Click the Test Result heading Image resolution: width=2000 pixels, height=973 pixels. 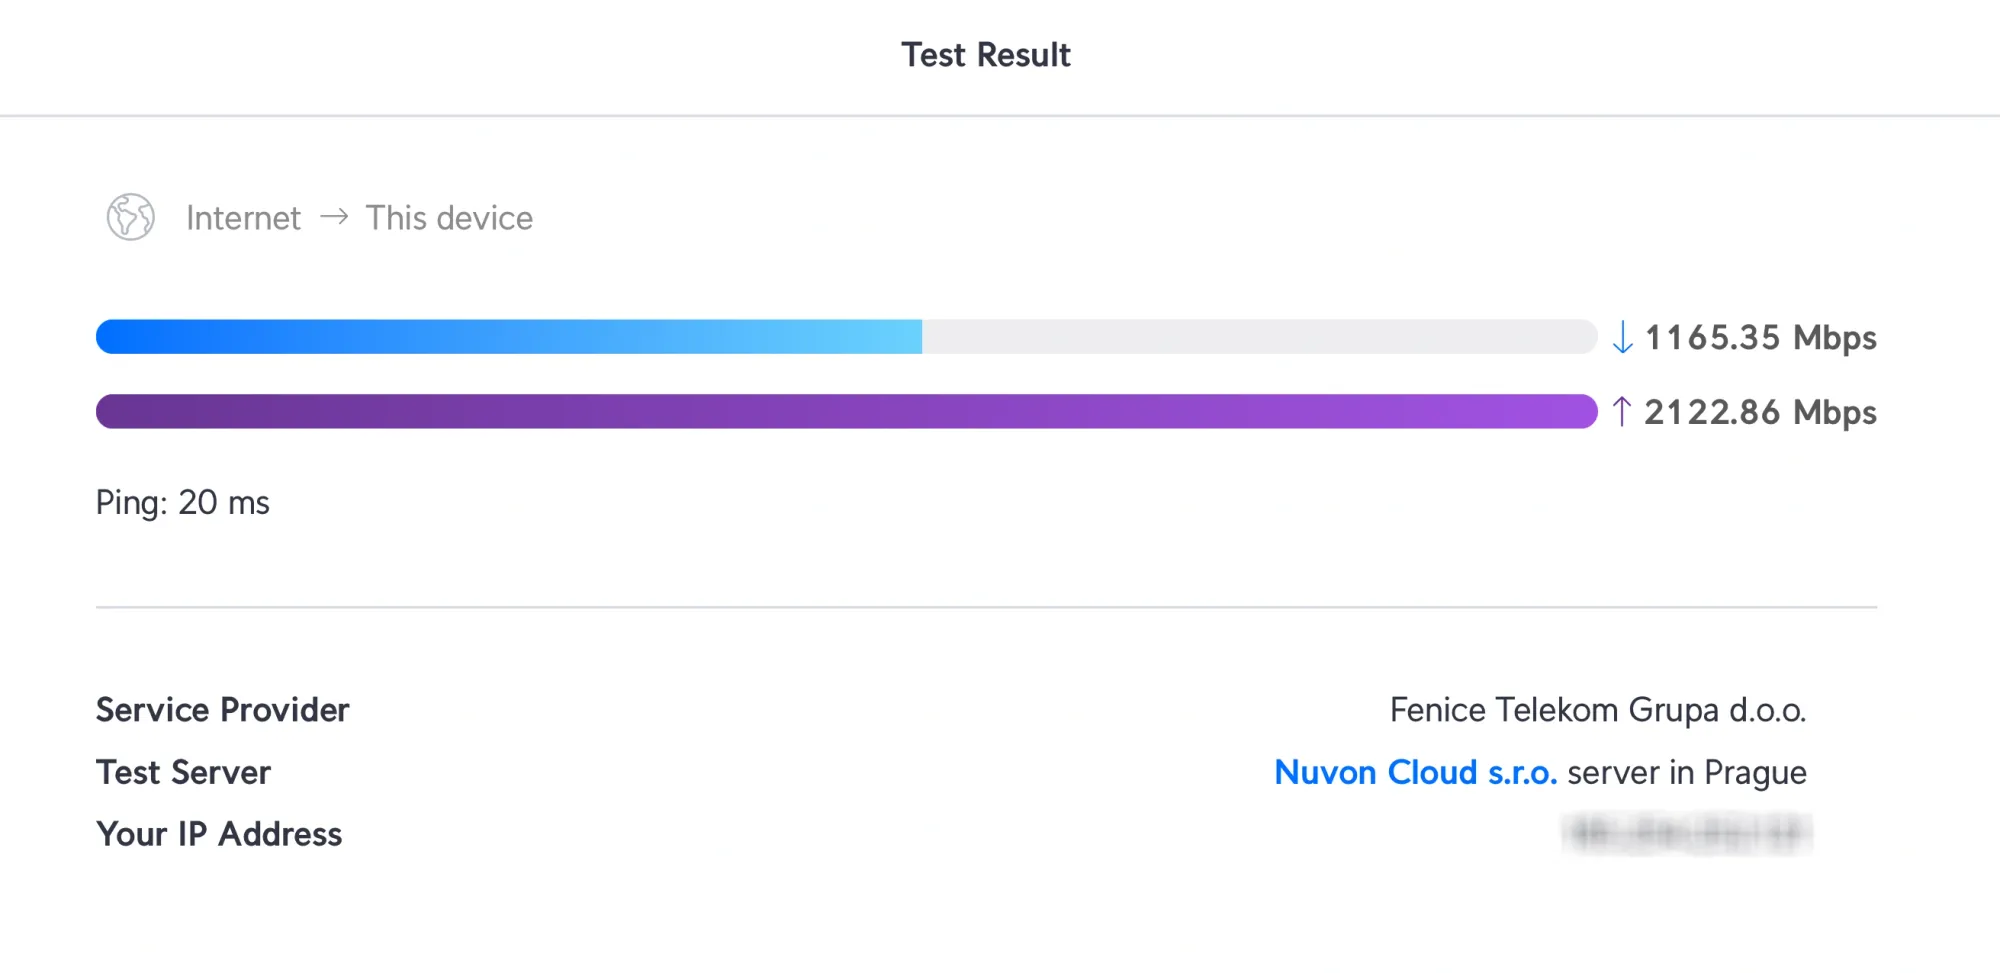[985, 55]
